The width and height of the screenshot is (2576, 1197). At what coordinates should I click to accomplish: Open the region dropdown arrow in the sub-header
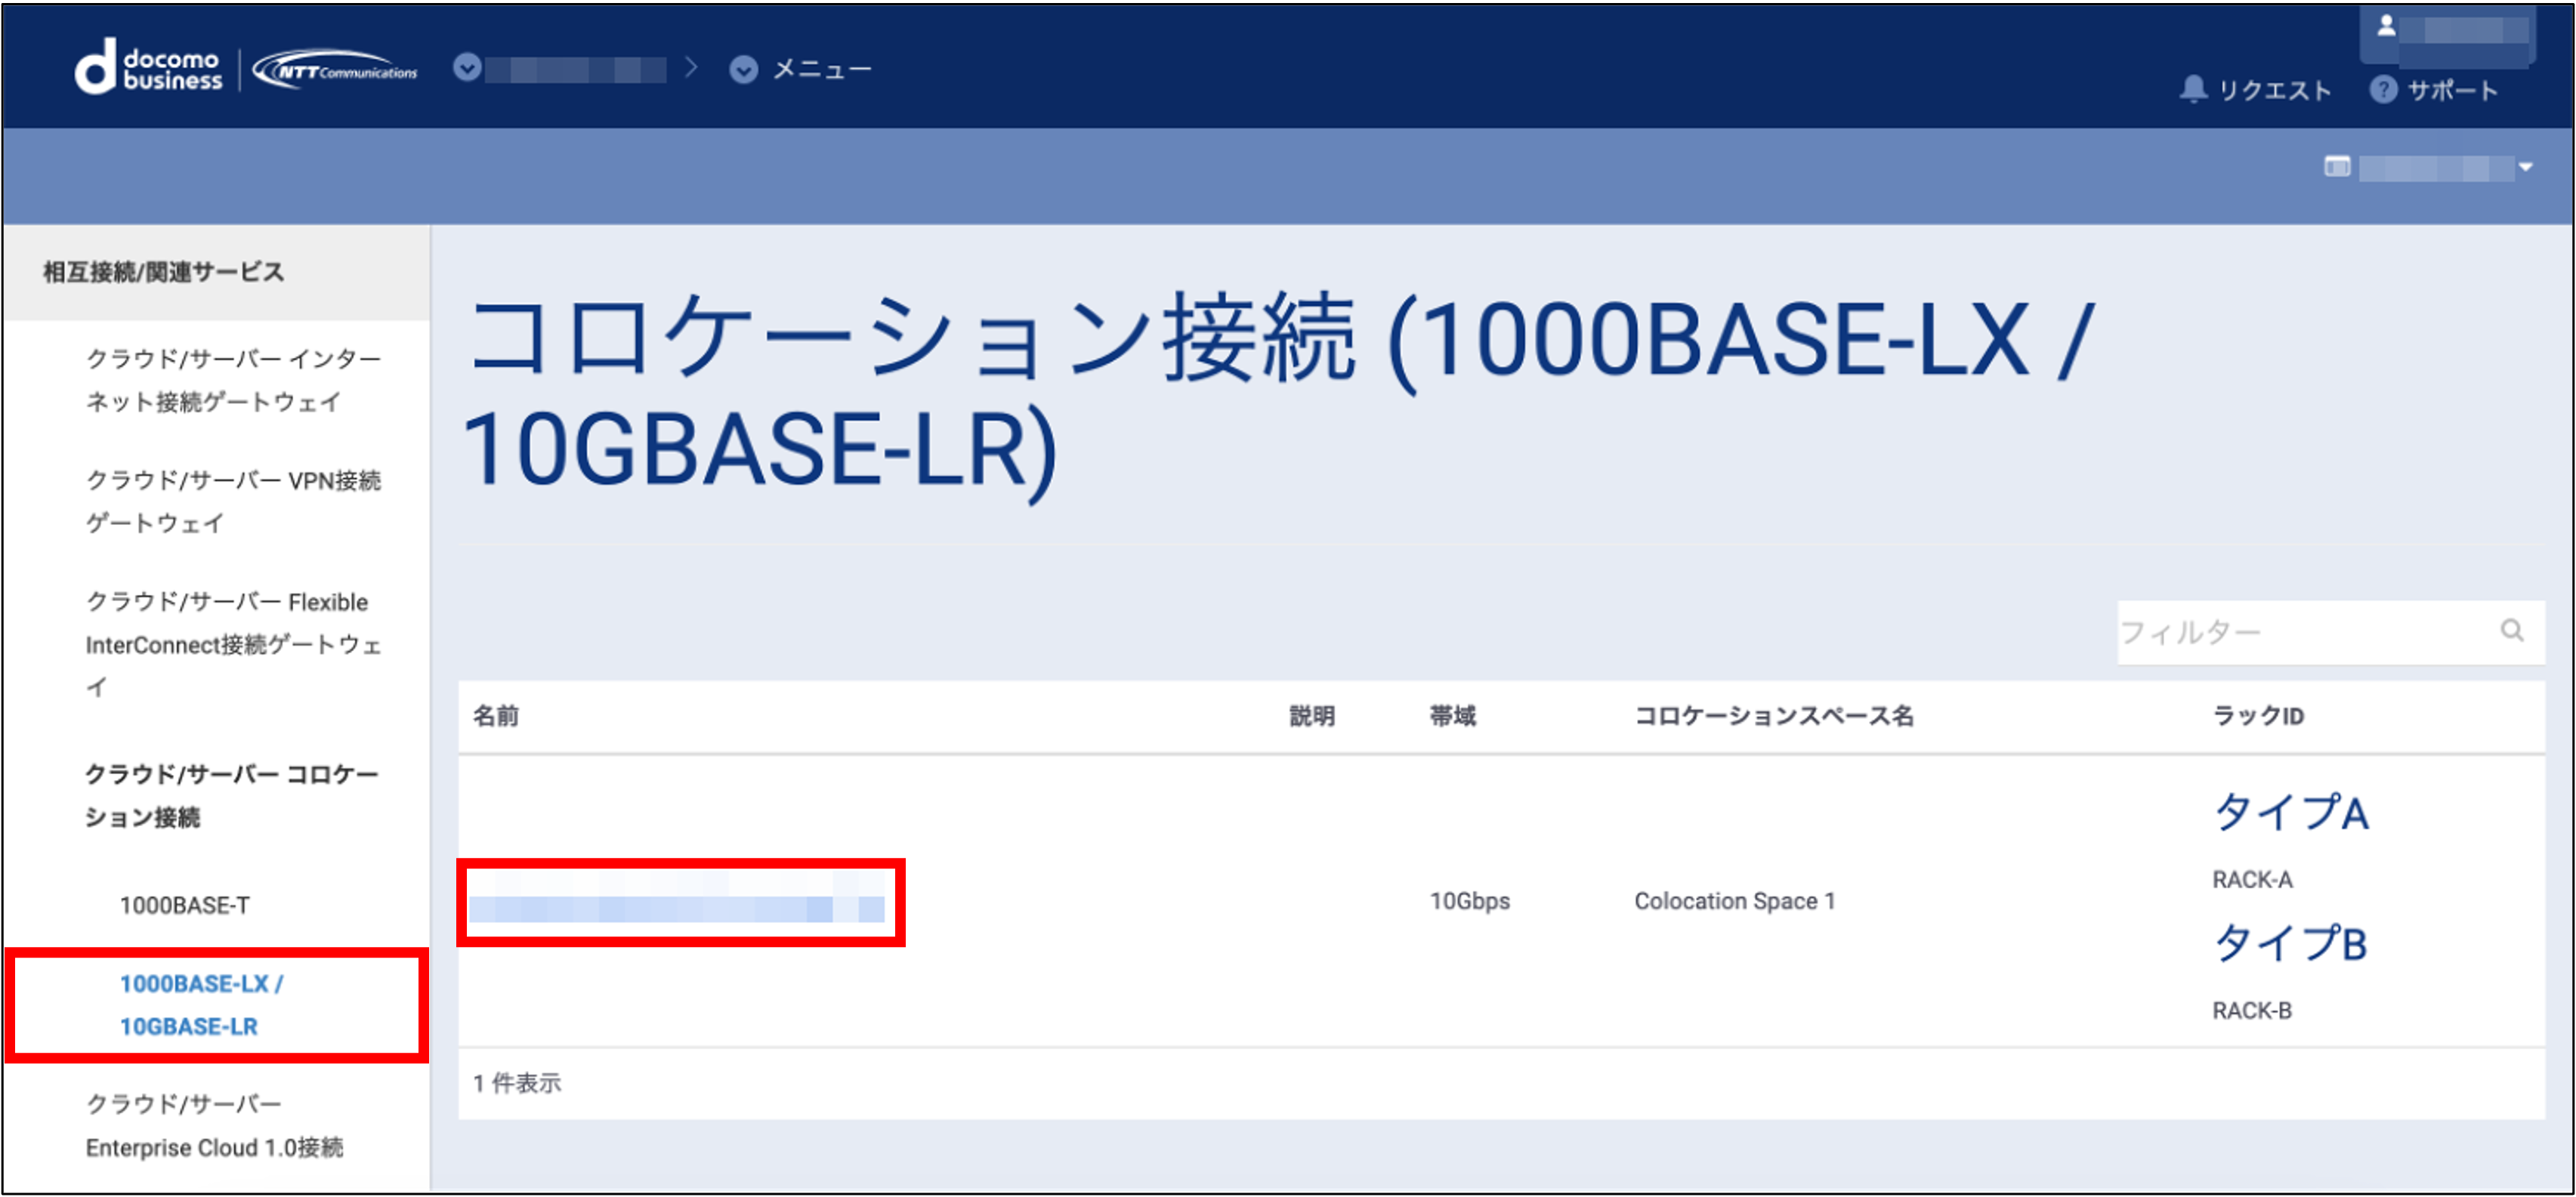click(x=2526, y=167)
